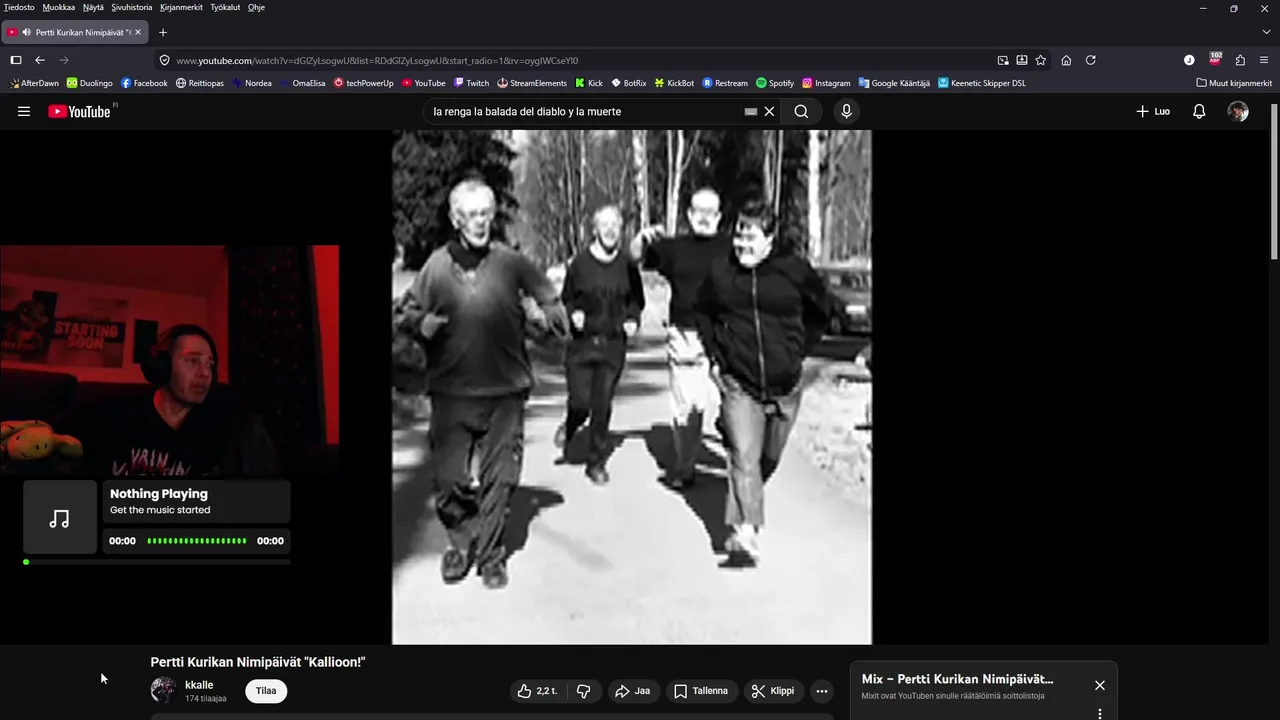1280x720 pixels.
Task: Open the Mix playlist three-dot options
Action: [1099, 714]
